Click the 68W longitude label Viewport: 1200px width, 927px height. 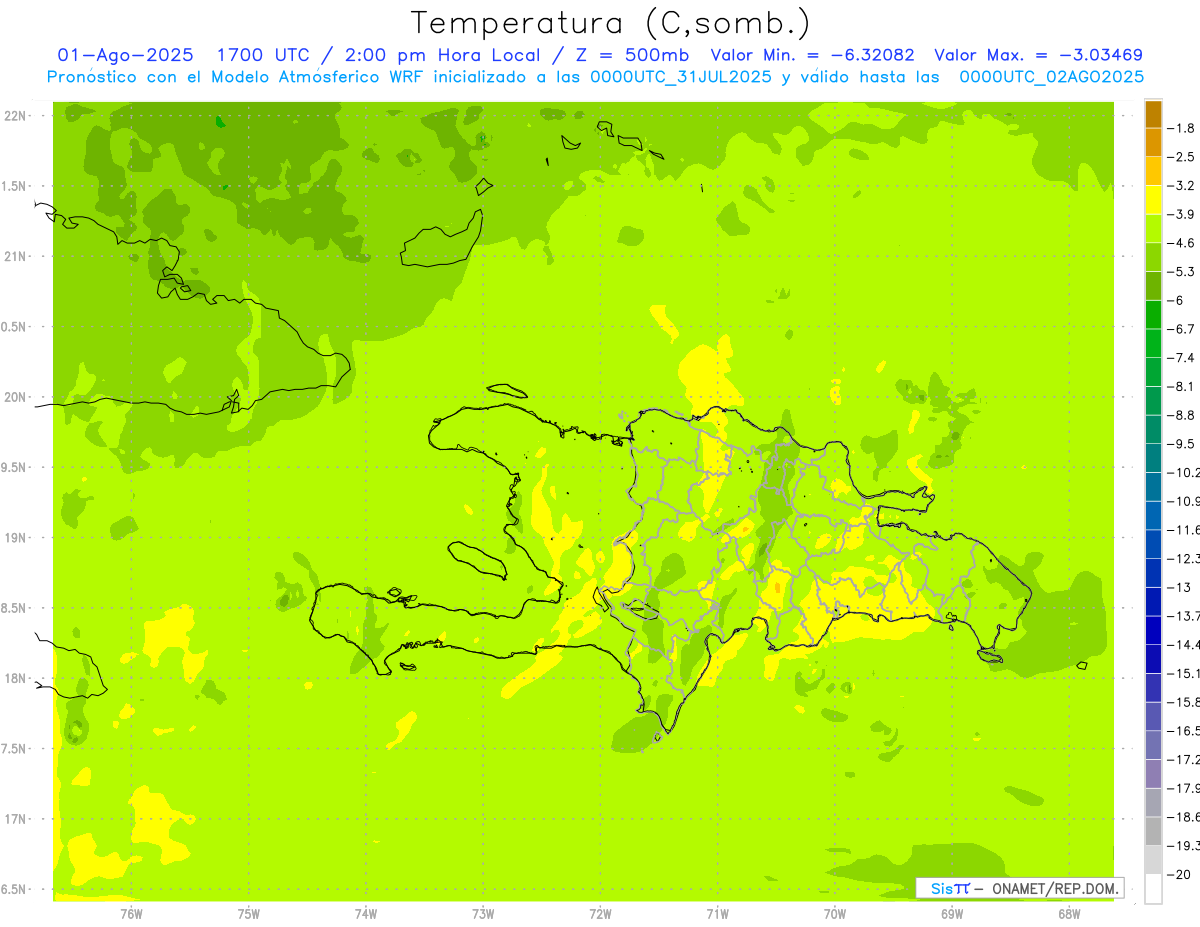(x=1068, y=914)
